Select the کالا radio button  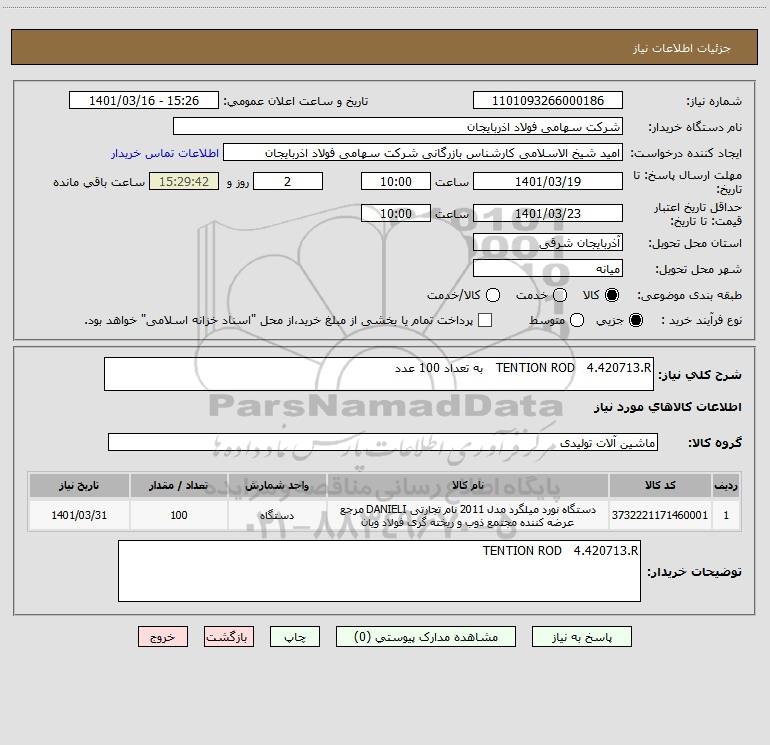[612, 295]
